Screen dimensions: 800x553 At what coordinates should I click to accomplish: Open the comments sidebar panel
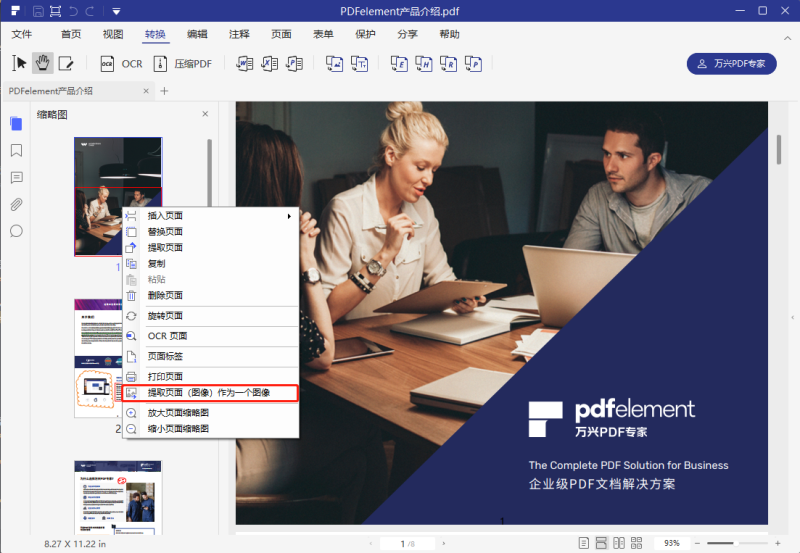[16, 178]
